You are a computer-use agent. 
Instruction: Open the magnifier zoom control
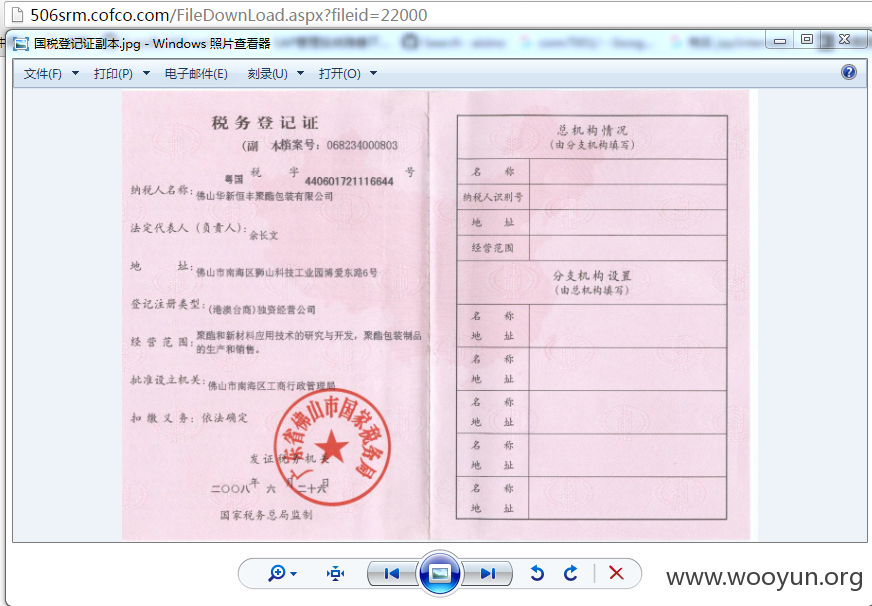click(x=277, y=573)
